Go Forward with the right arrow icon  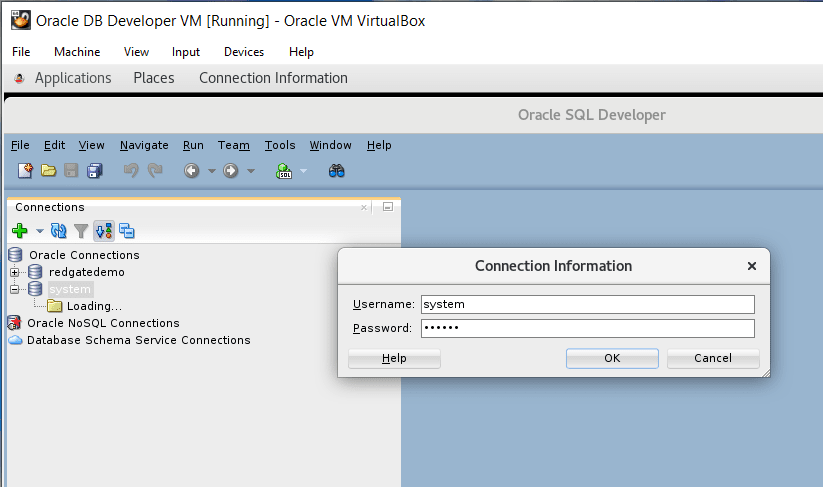230,171
